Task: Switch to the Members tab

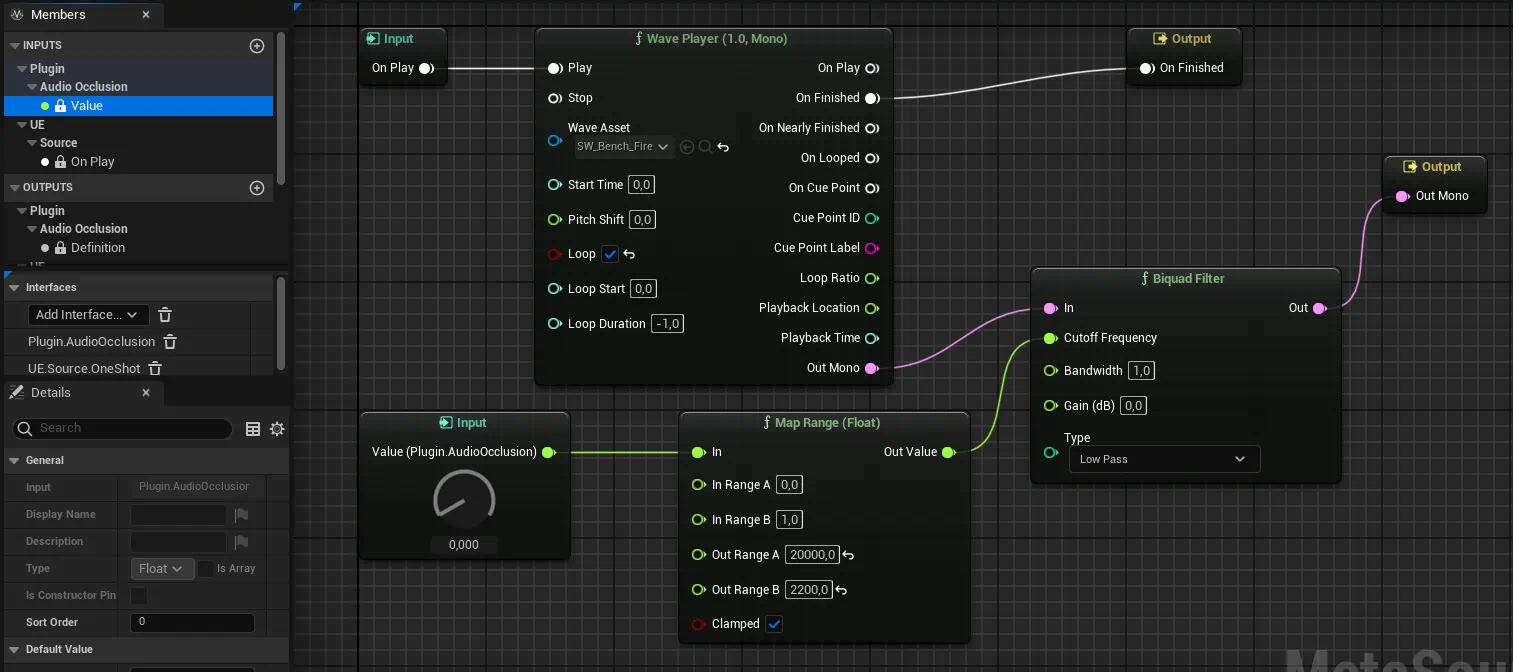Action: pyautogui.click(x=57, y=15)
